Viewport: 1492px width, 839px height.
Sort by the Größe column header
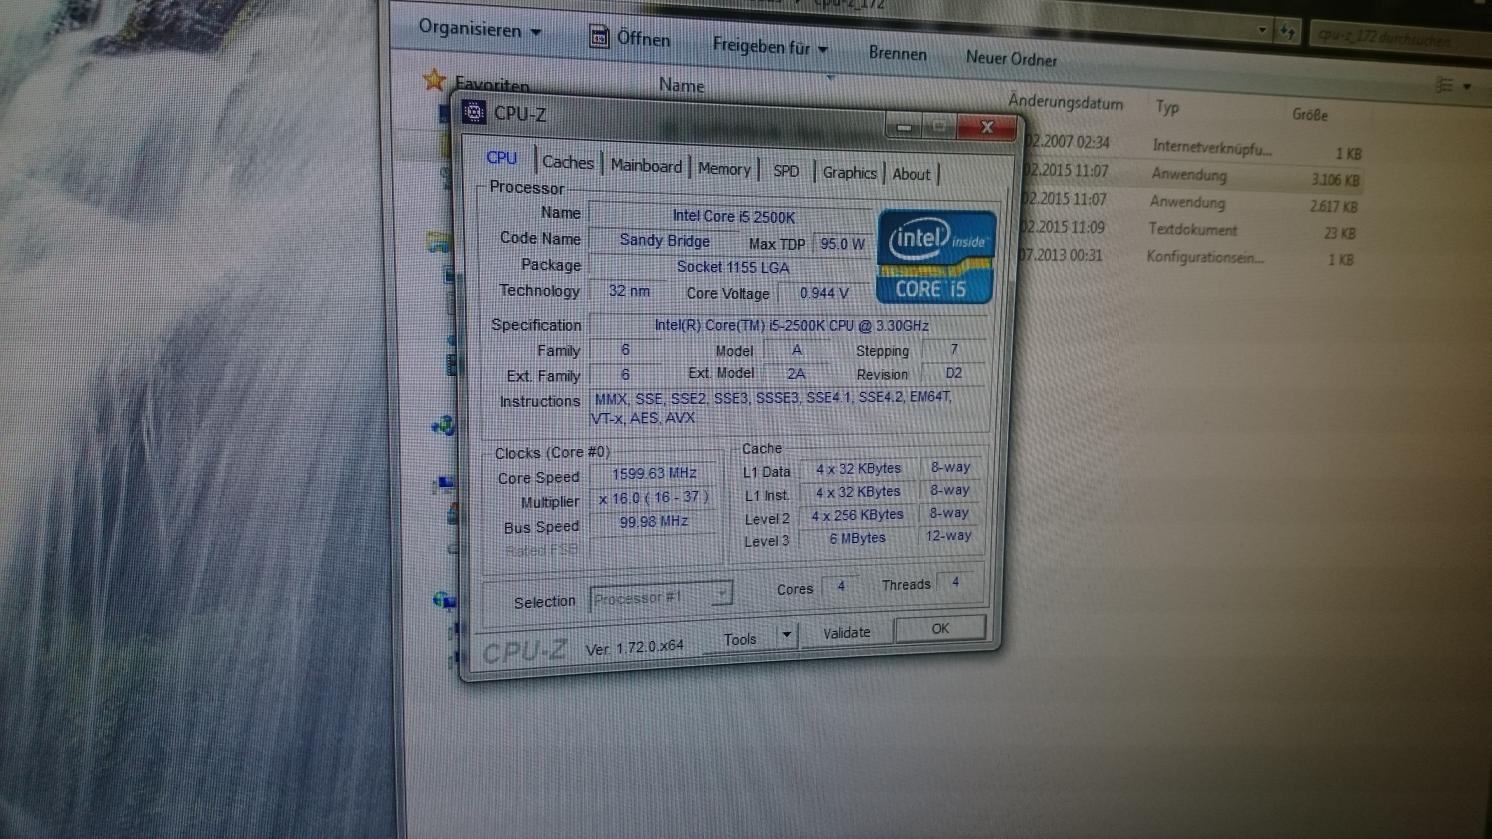pyautogui.click(x=1309, y=115)
